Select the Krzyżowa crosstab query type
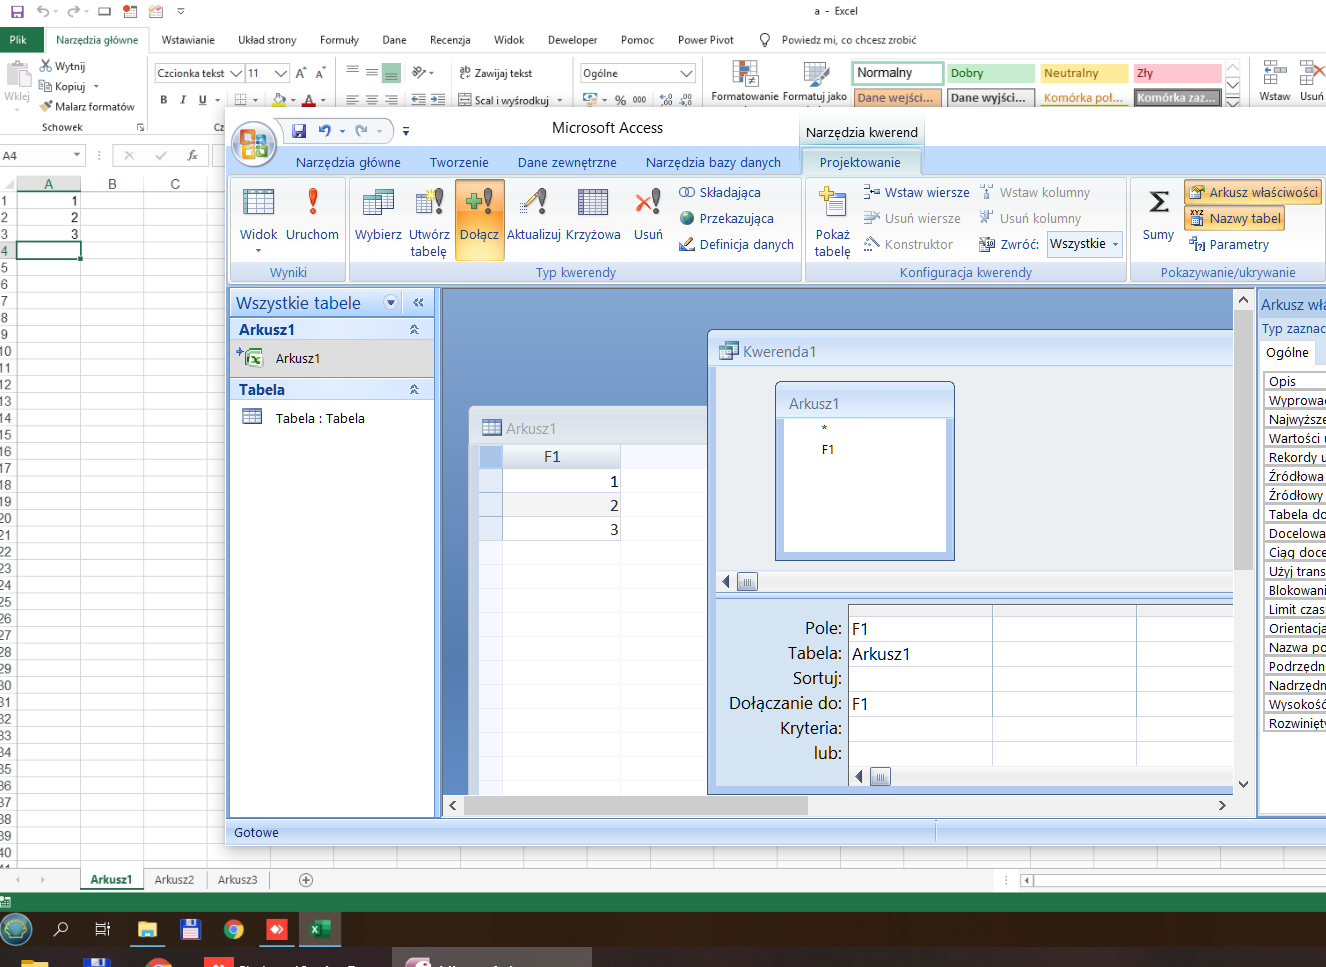The image size is (1326, 967). 593,214
